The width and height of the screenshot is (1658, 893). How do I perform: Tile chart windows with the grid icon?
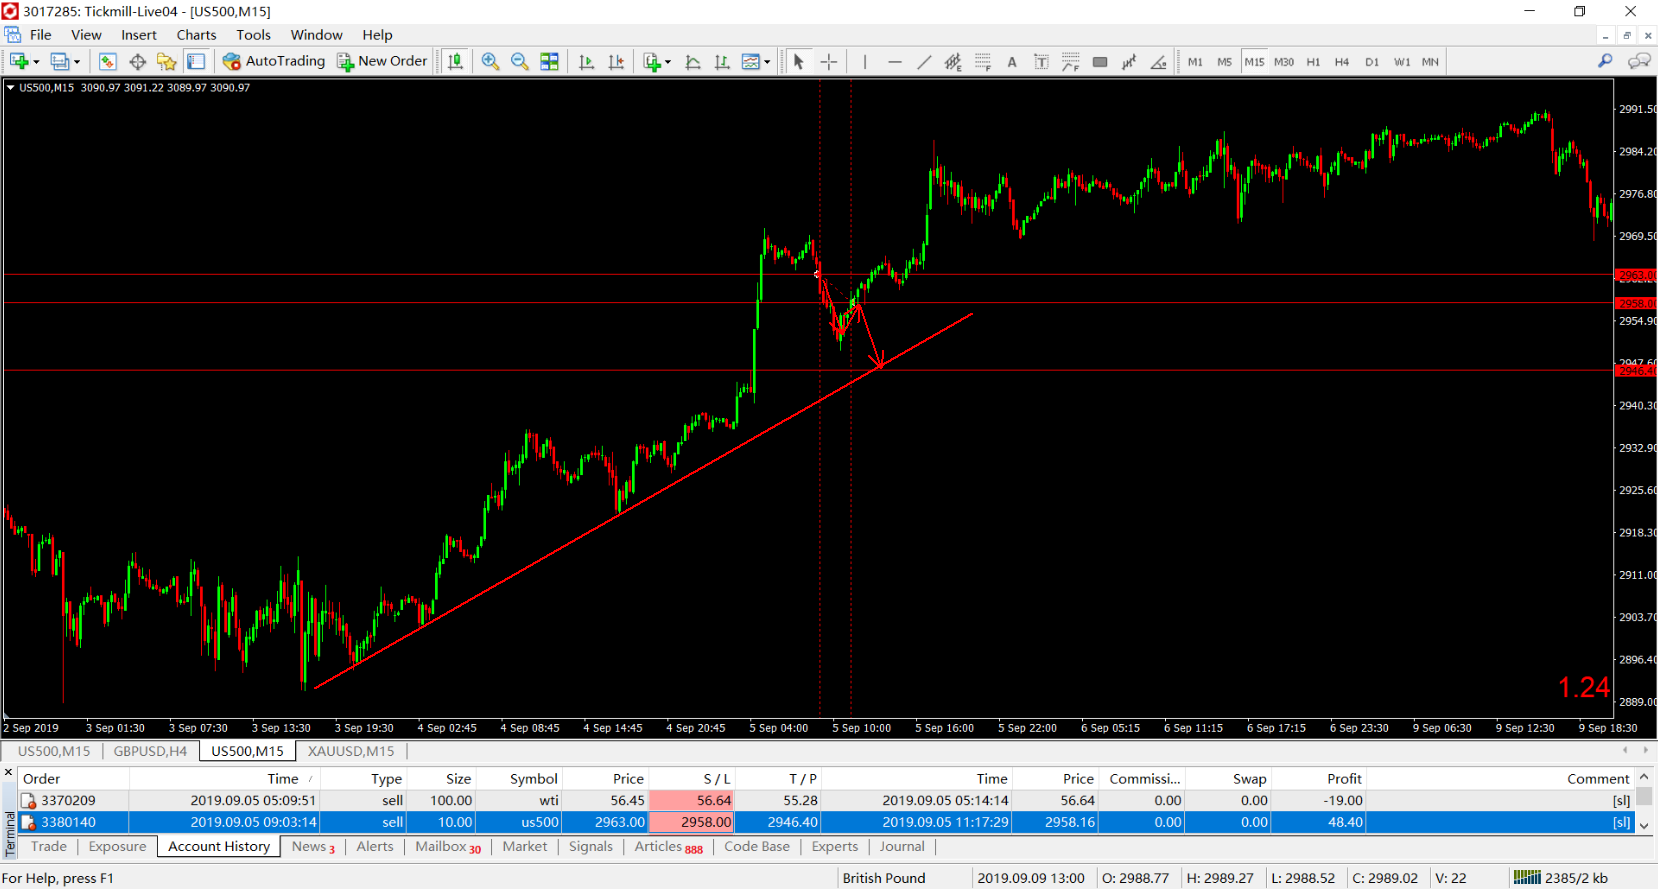(x=550, y=61)
